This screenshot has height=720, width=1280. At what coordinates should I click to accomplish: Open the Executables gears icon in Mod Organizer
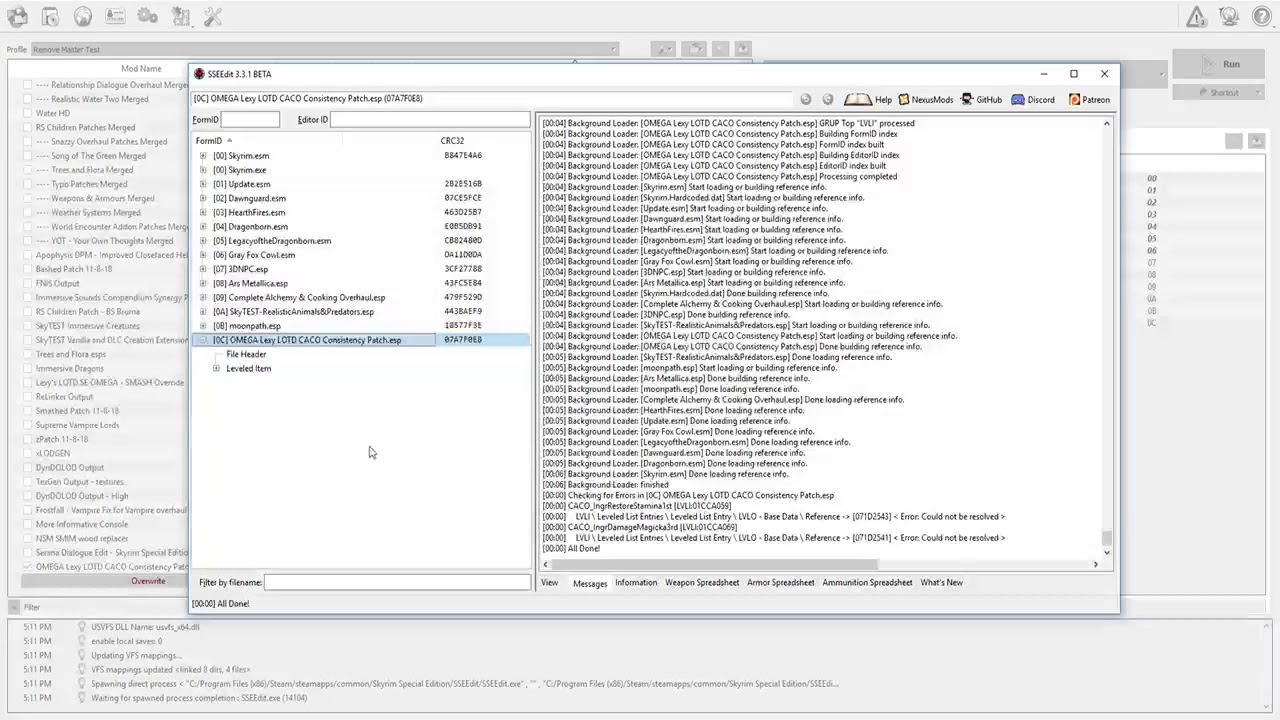(147, 16)
